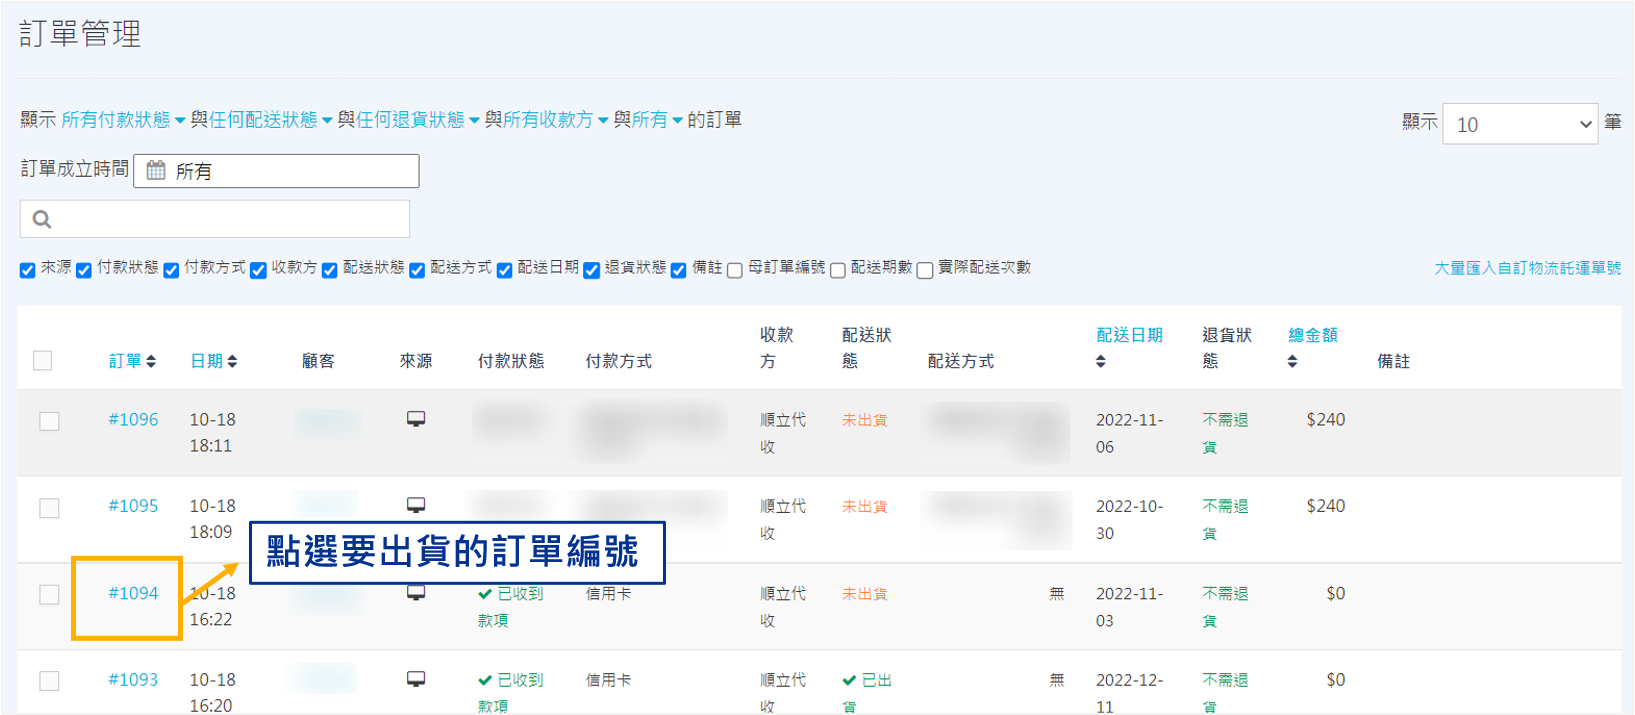Click sort arrows next to 訂單 column
The image size is (1635, 715).
151,361
